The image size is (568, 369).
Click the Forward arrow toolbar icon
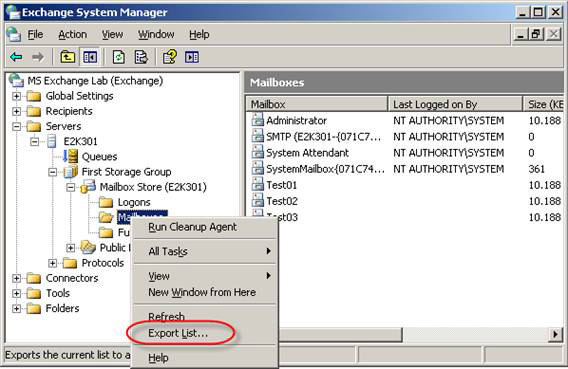pos(38,57)
